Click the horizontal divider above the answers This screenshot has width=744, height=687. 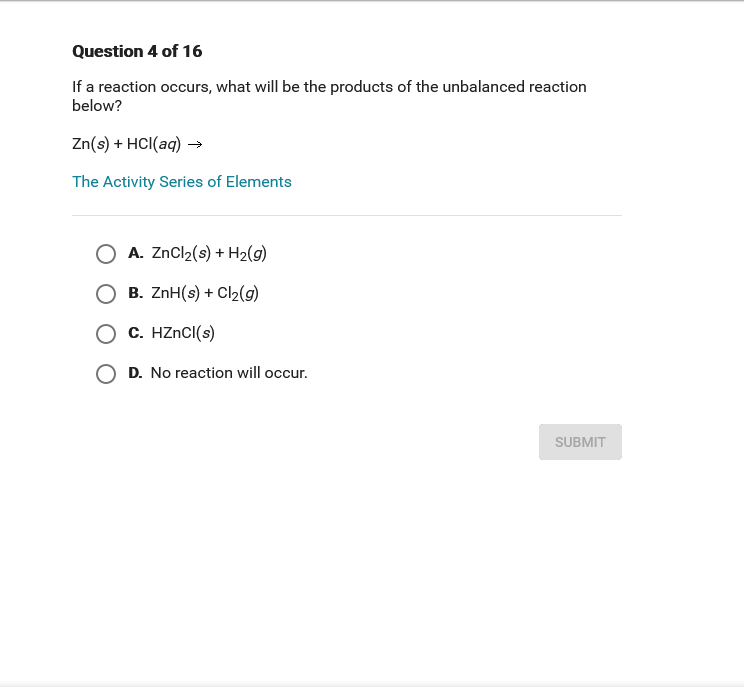(347, 215)
